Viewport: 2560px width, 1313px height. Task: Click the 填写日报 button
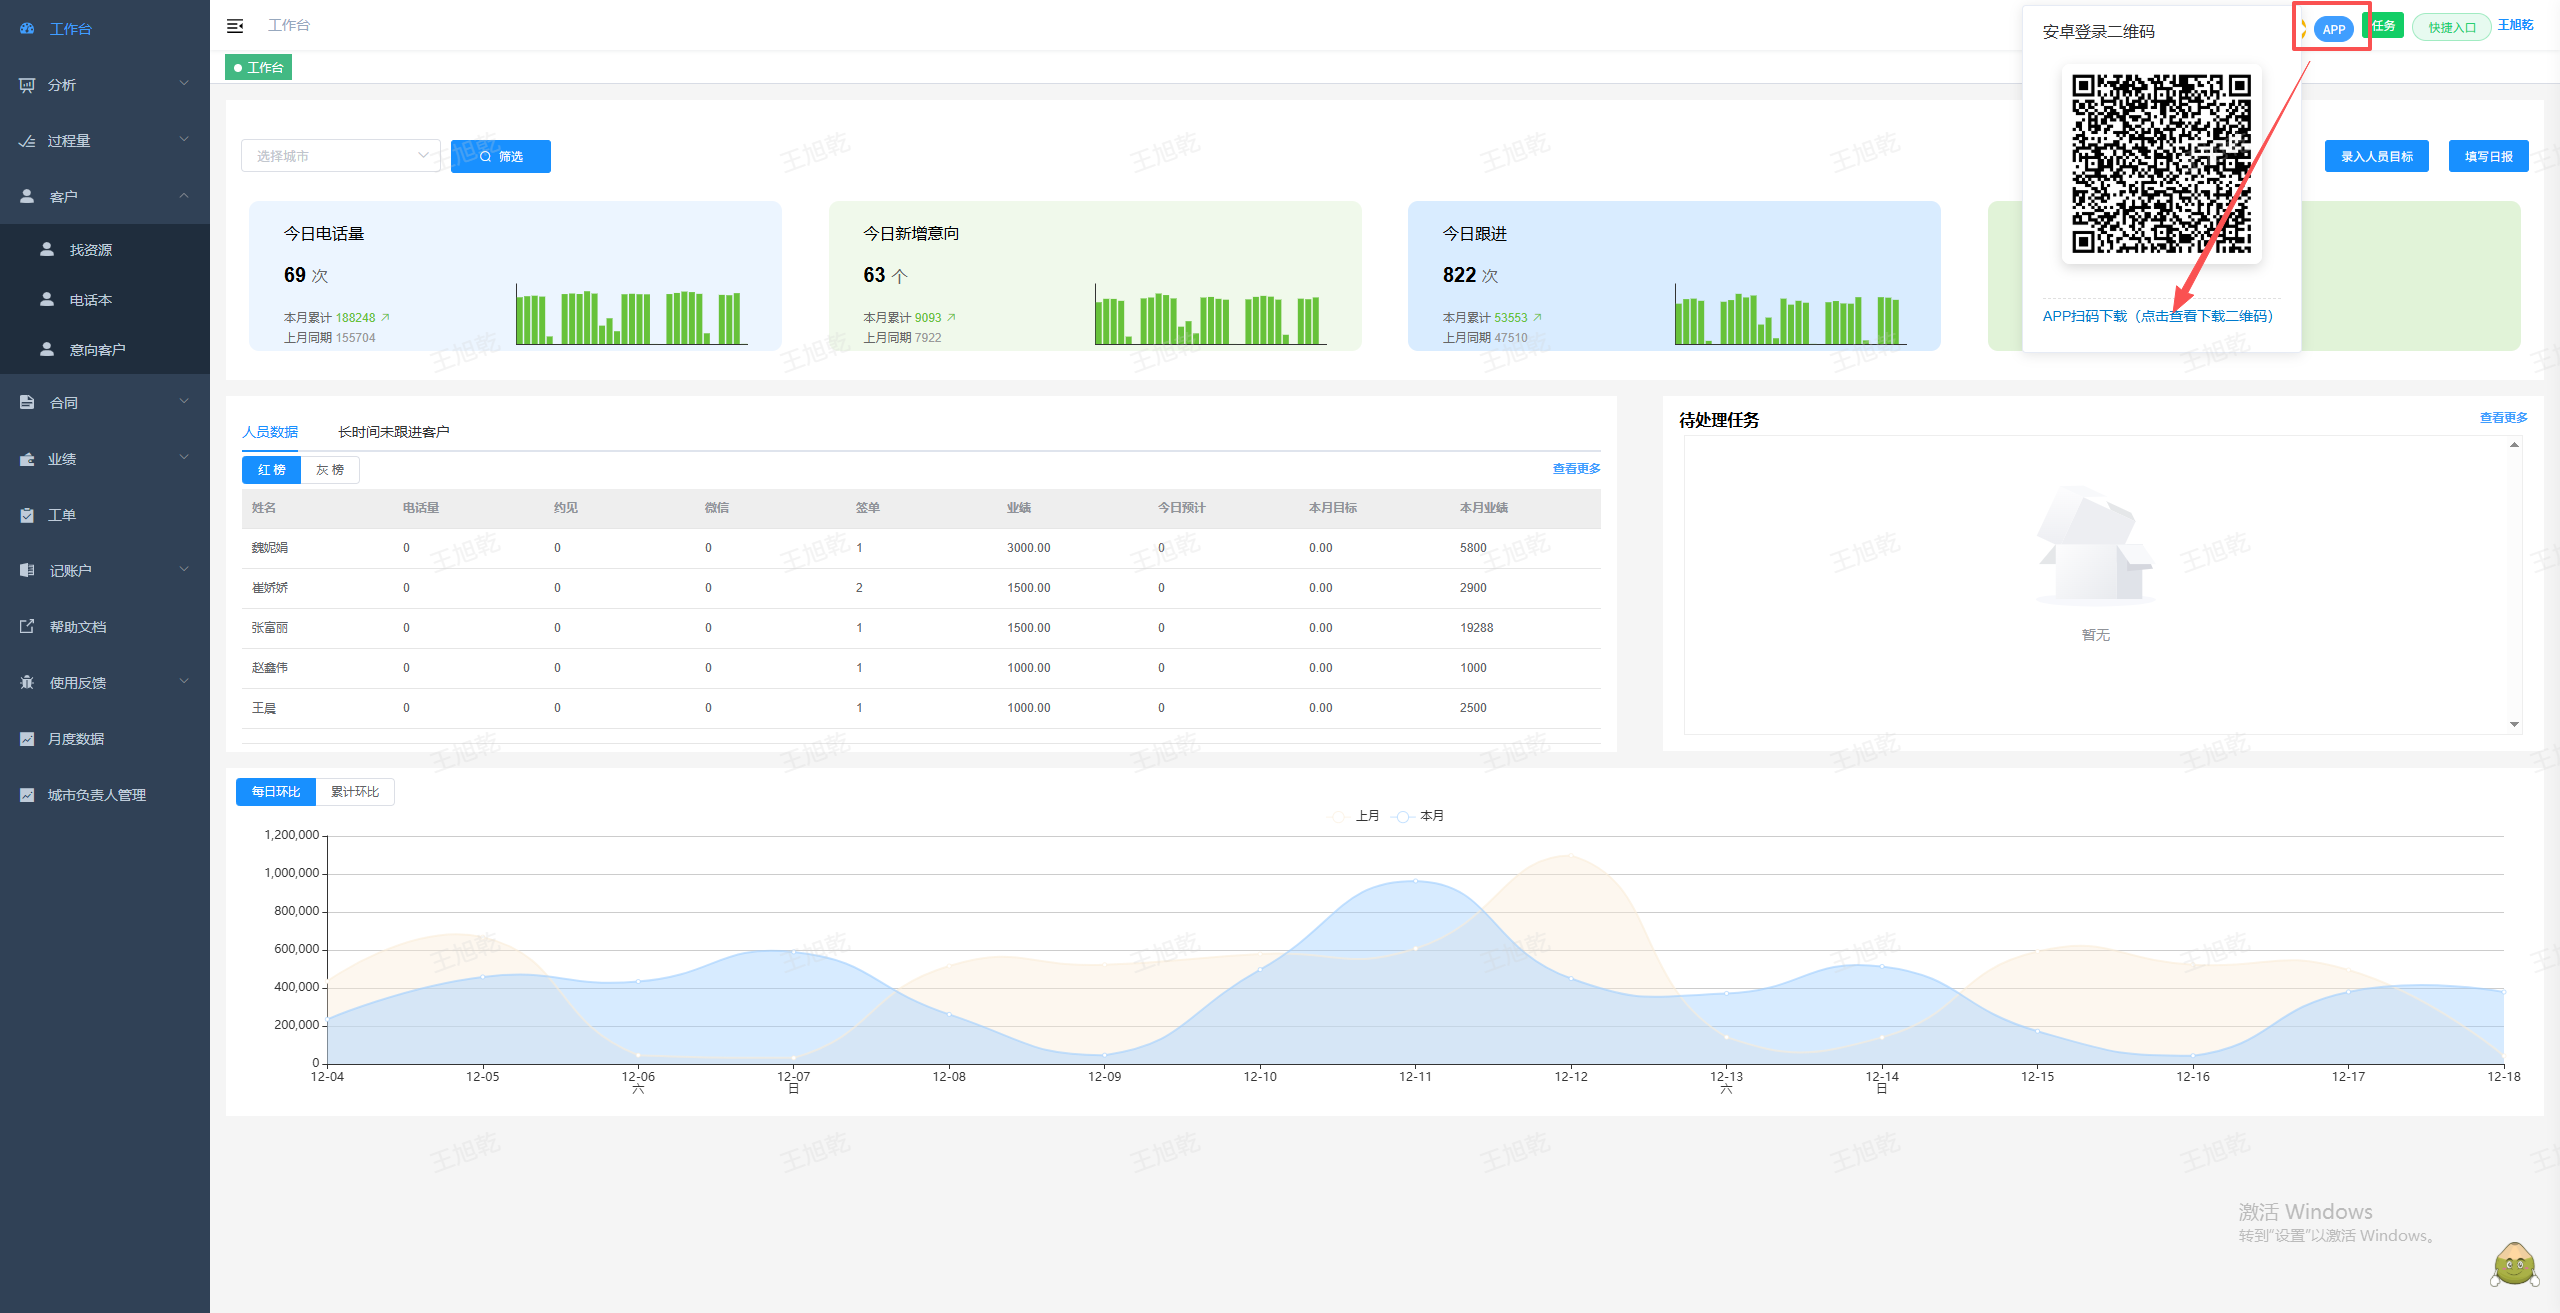[2488, 156]
